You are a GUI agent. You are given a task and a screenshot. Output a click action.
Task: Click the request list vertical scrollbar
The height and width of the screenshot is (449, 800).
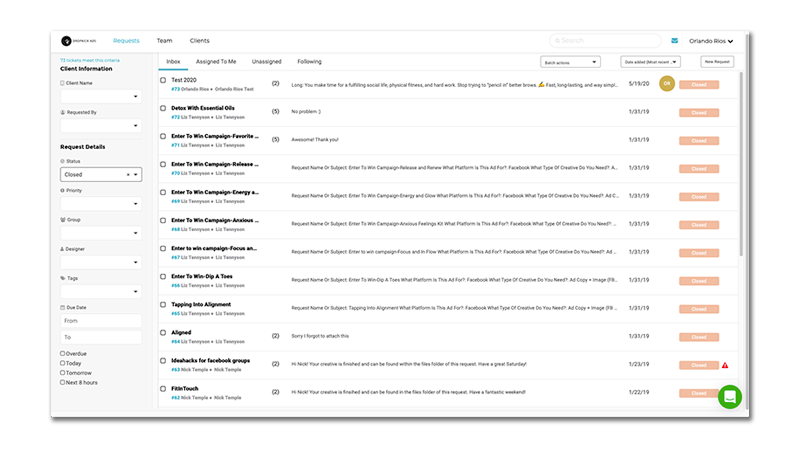741,164
